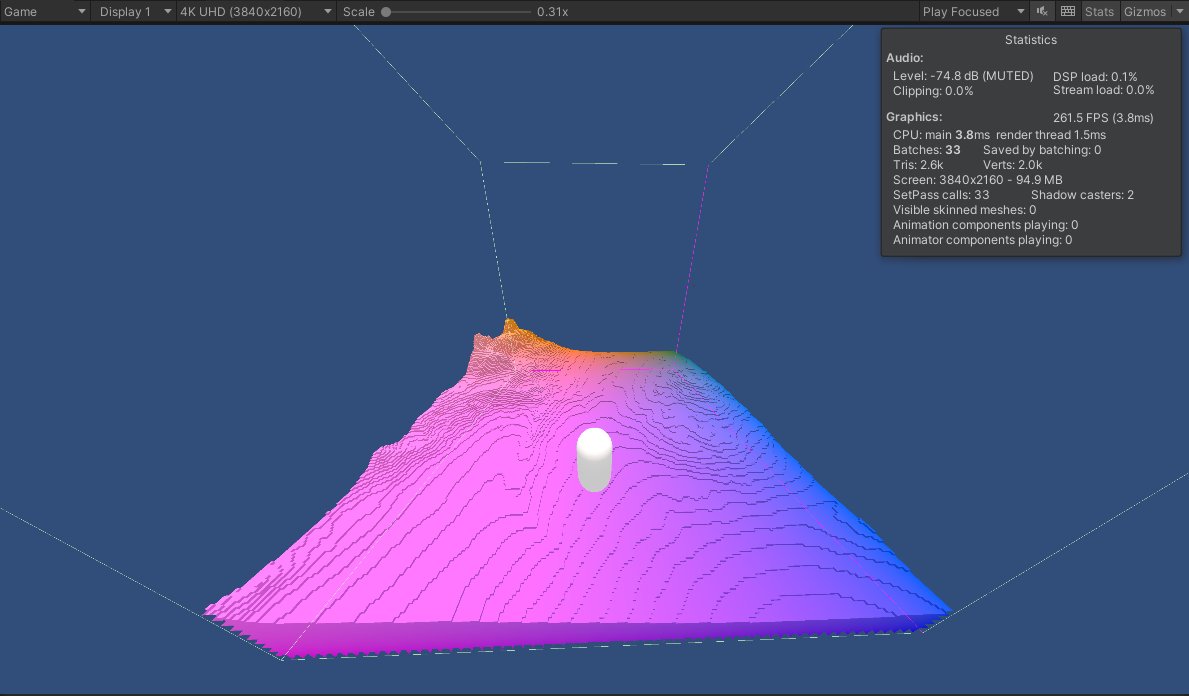Click the Verts: 2.0k statistic
The width and height of the screenshot is (1189, 696).
[1012, 165]
